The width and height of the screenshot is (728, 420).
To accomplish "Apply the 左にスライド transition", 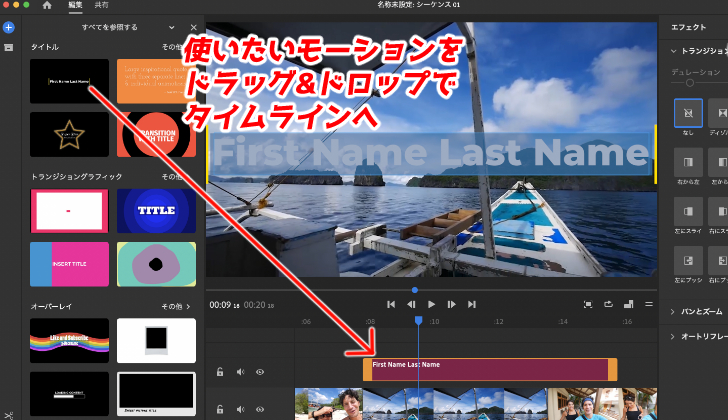I will pyautogui.click(x=688, y=212).
